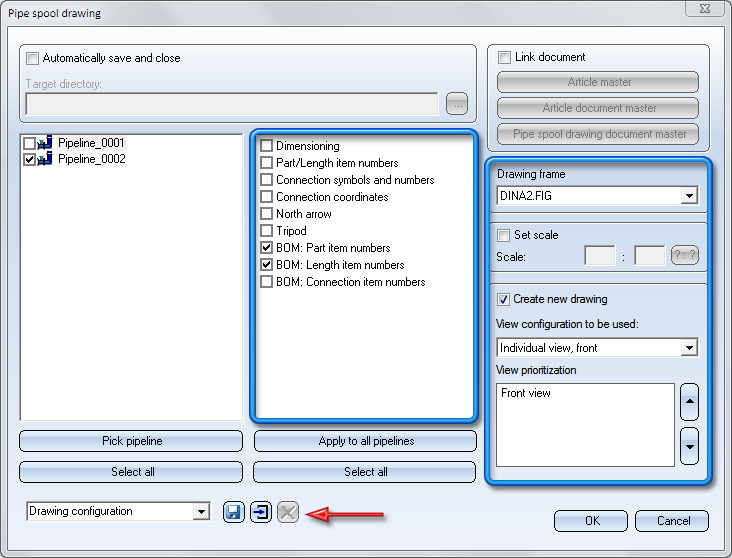Click the browse target directory ellipsis button
The height and width of the screenshot is (558, 732).
pyautogui.click(x=457, y=104)
